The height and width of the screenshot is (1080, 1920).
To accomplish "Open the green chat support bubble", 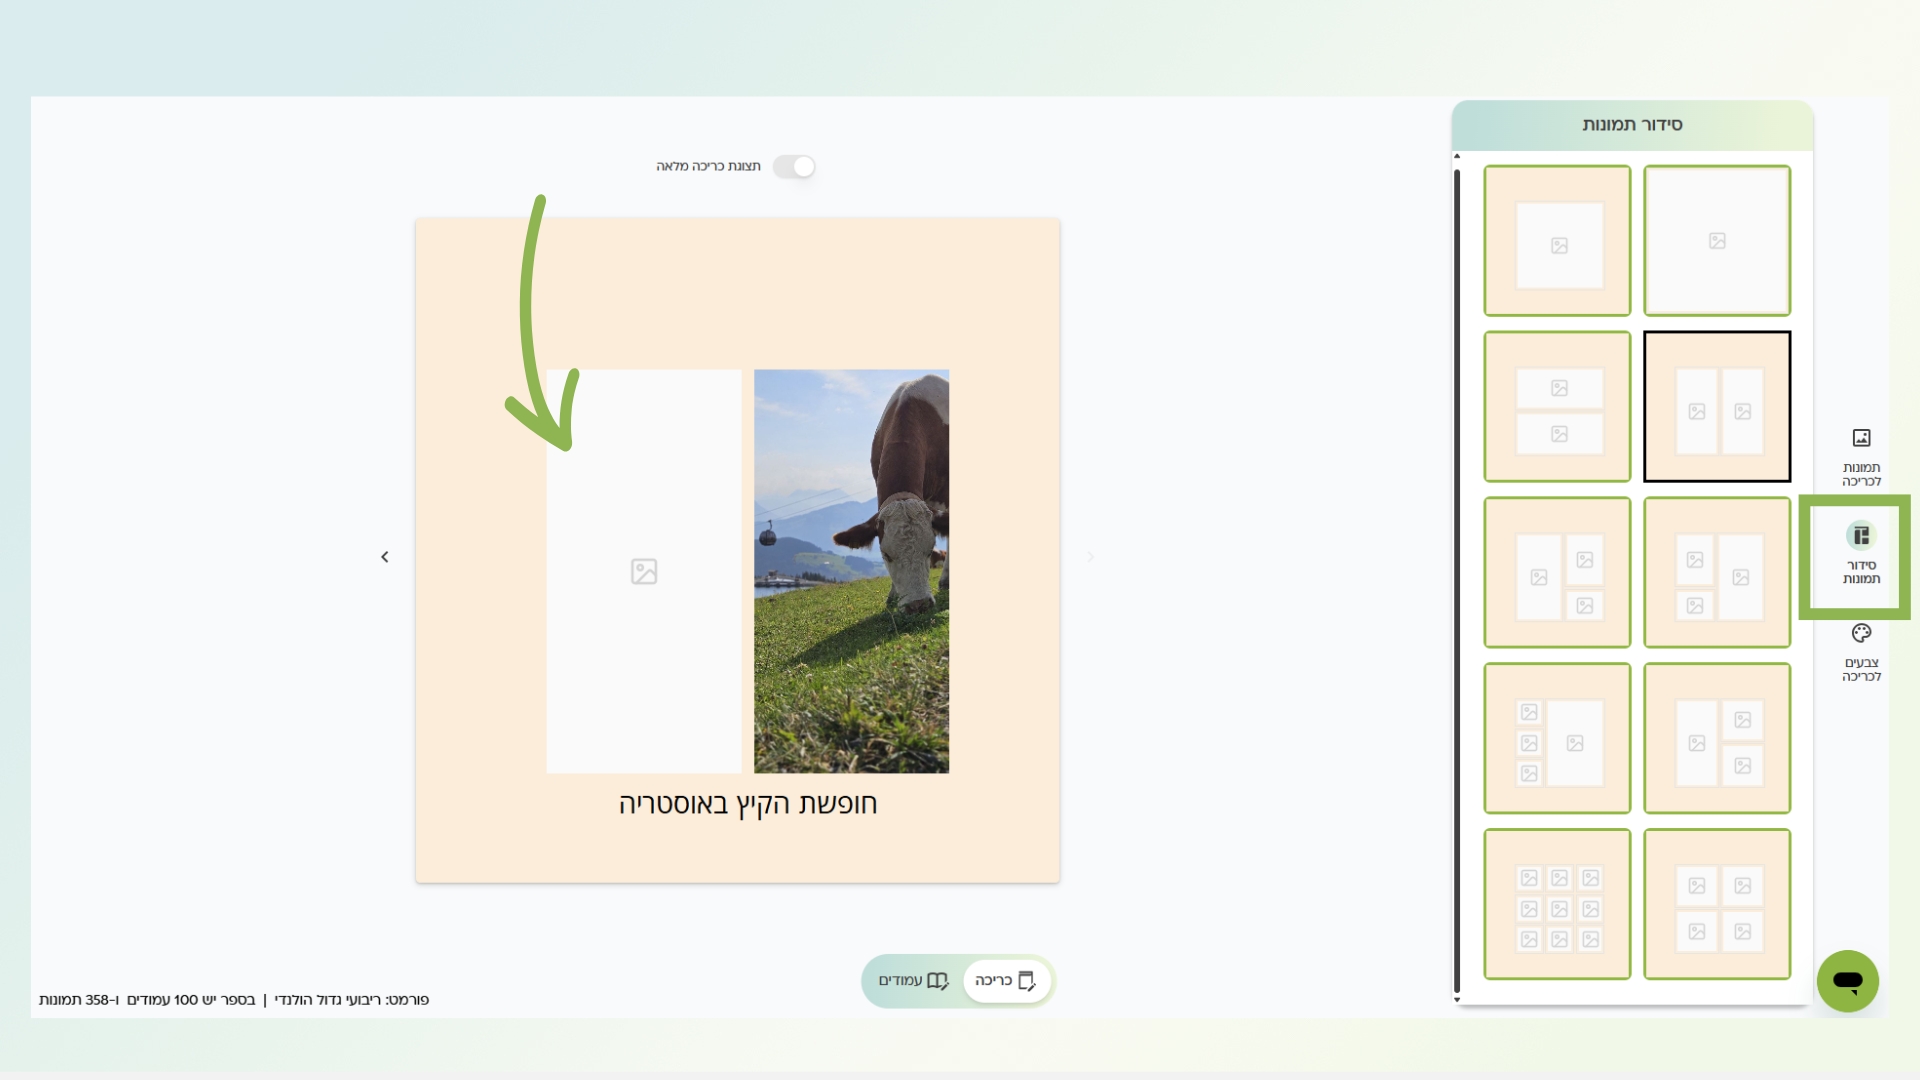I will (x=1847, y=981).
